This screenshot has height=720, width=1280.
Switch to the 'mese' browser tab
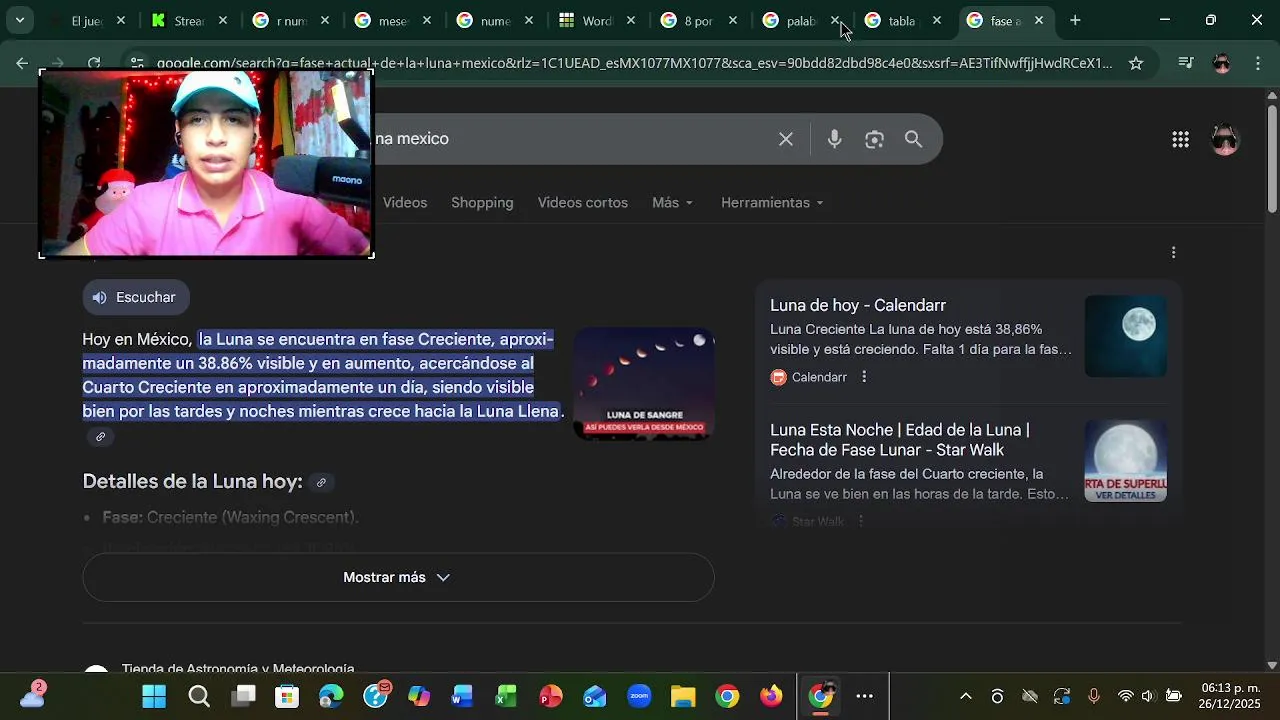393,20
